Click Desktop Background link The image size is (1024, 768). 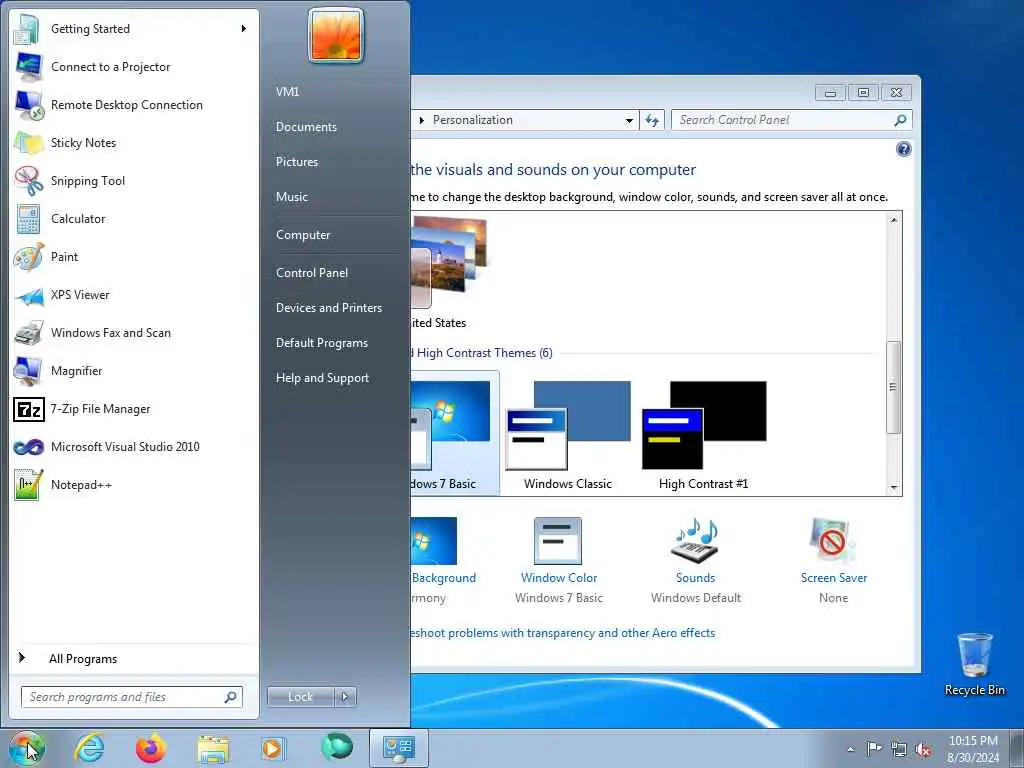[x=443, y=578]
